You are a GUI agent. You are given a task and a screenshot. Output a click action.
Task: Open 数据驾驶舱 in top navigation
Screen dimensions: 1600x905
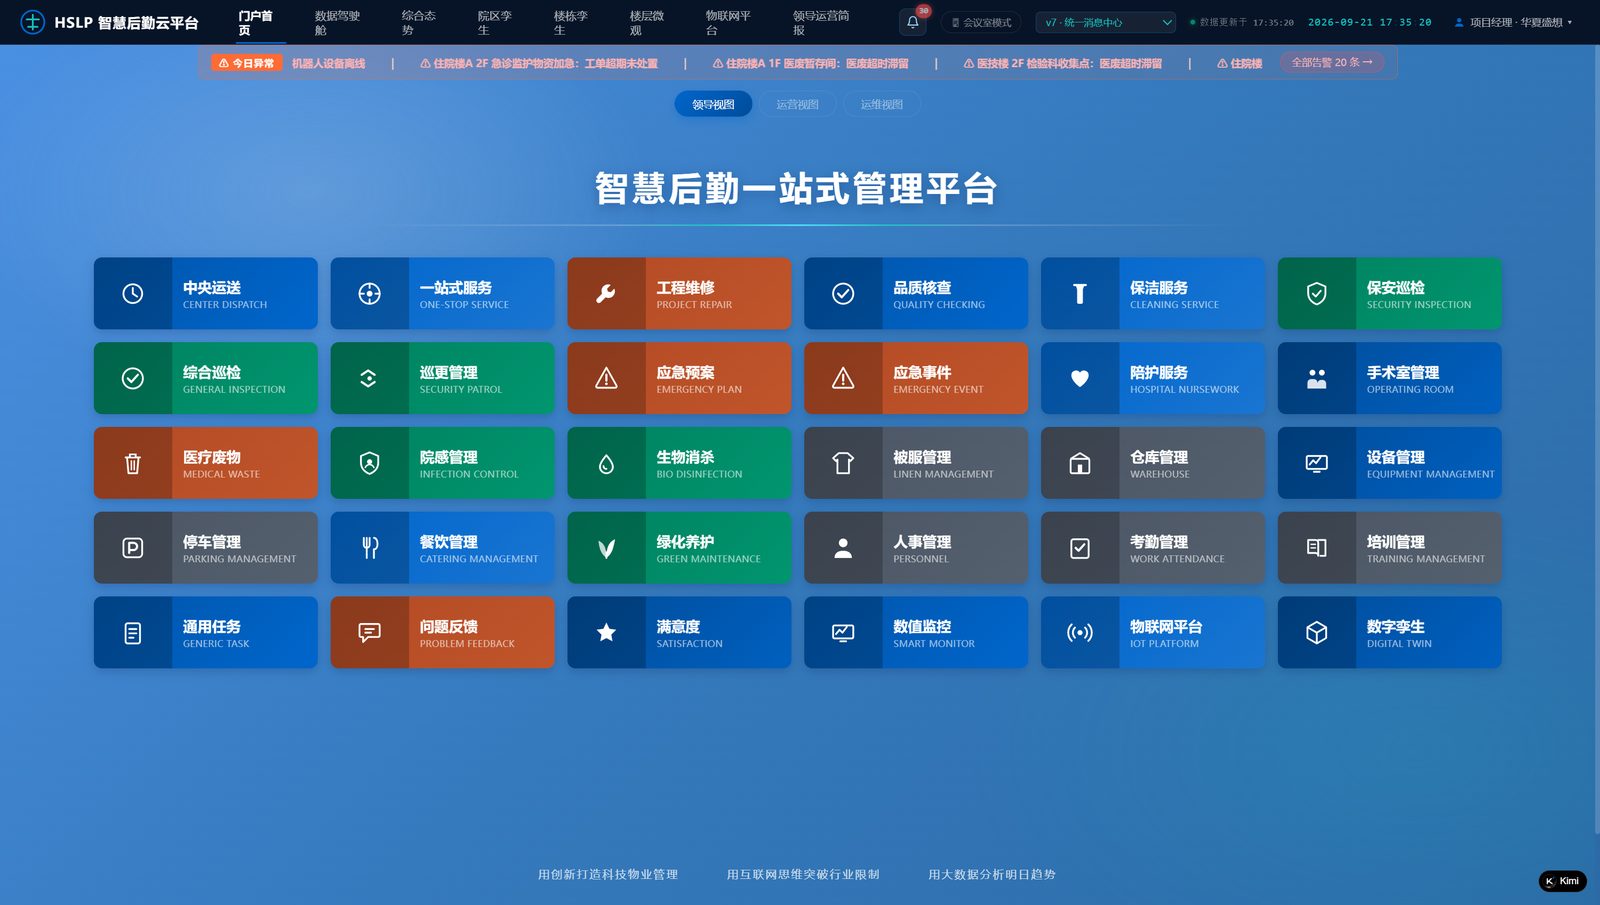337,22
